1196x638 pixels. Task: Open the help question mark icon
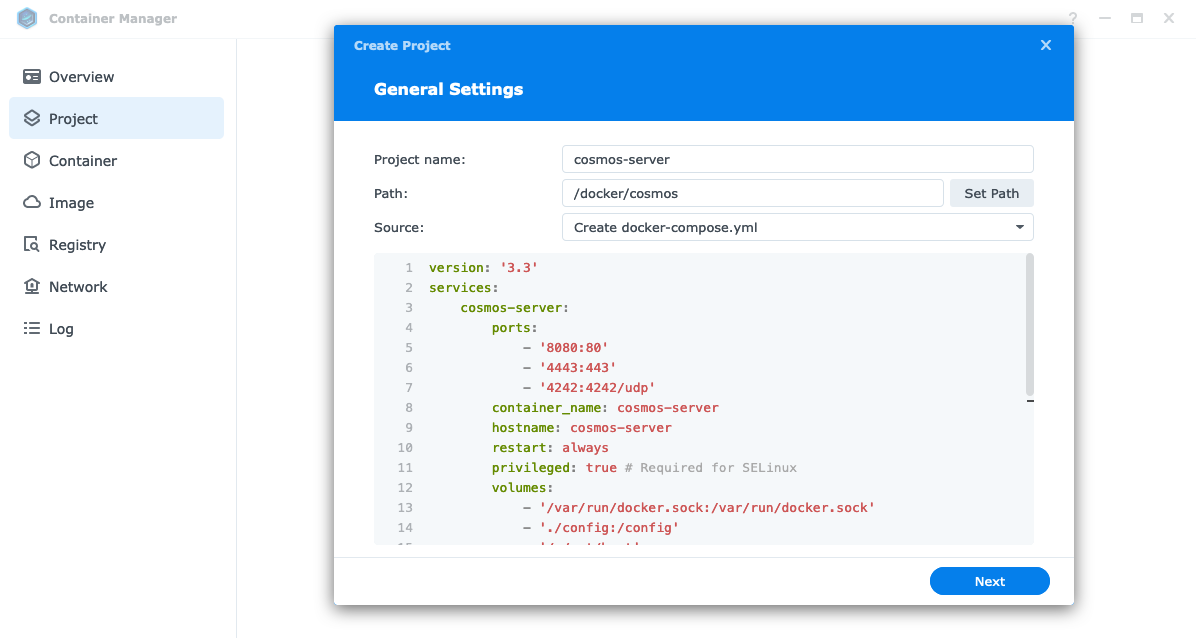coord(1073,18)
